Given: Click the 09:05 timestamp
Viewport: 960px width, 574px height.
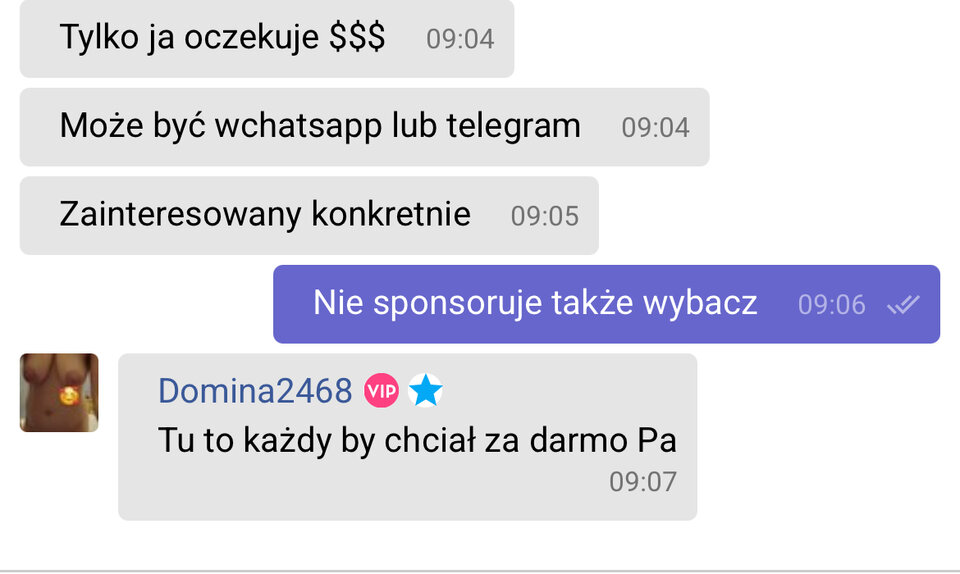Looking at the screenshot, I should coord(545,217).
